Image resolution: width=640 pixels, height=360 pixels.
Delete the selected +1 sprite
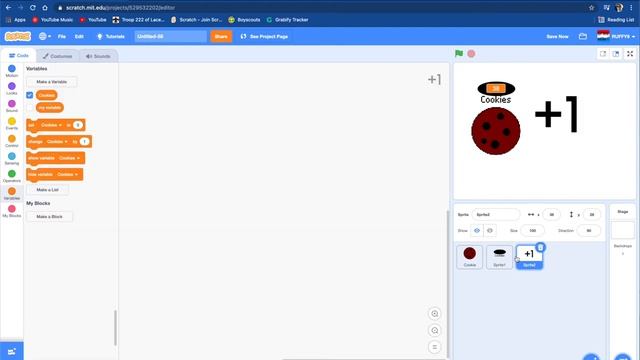pyautogui.click(x=540, y=247)
